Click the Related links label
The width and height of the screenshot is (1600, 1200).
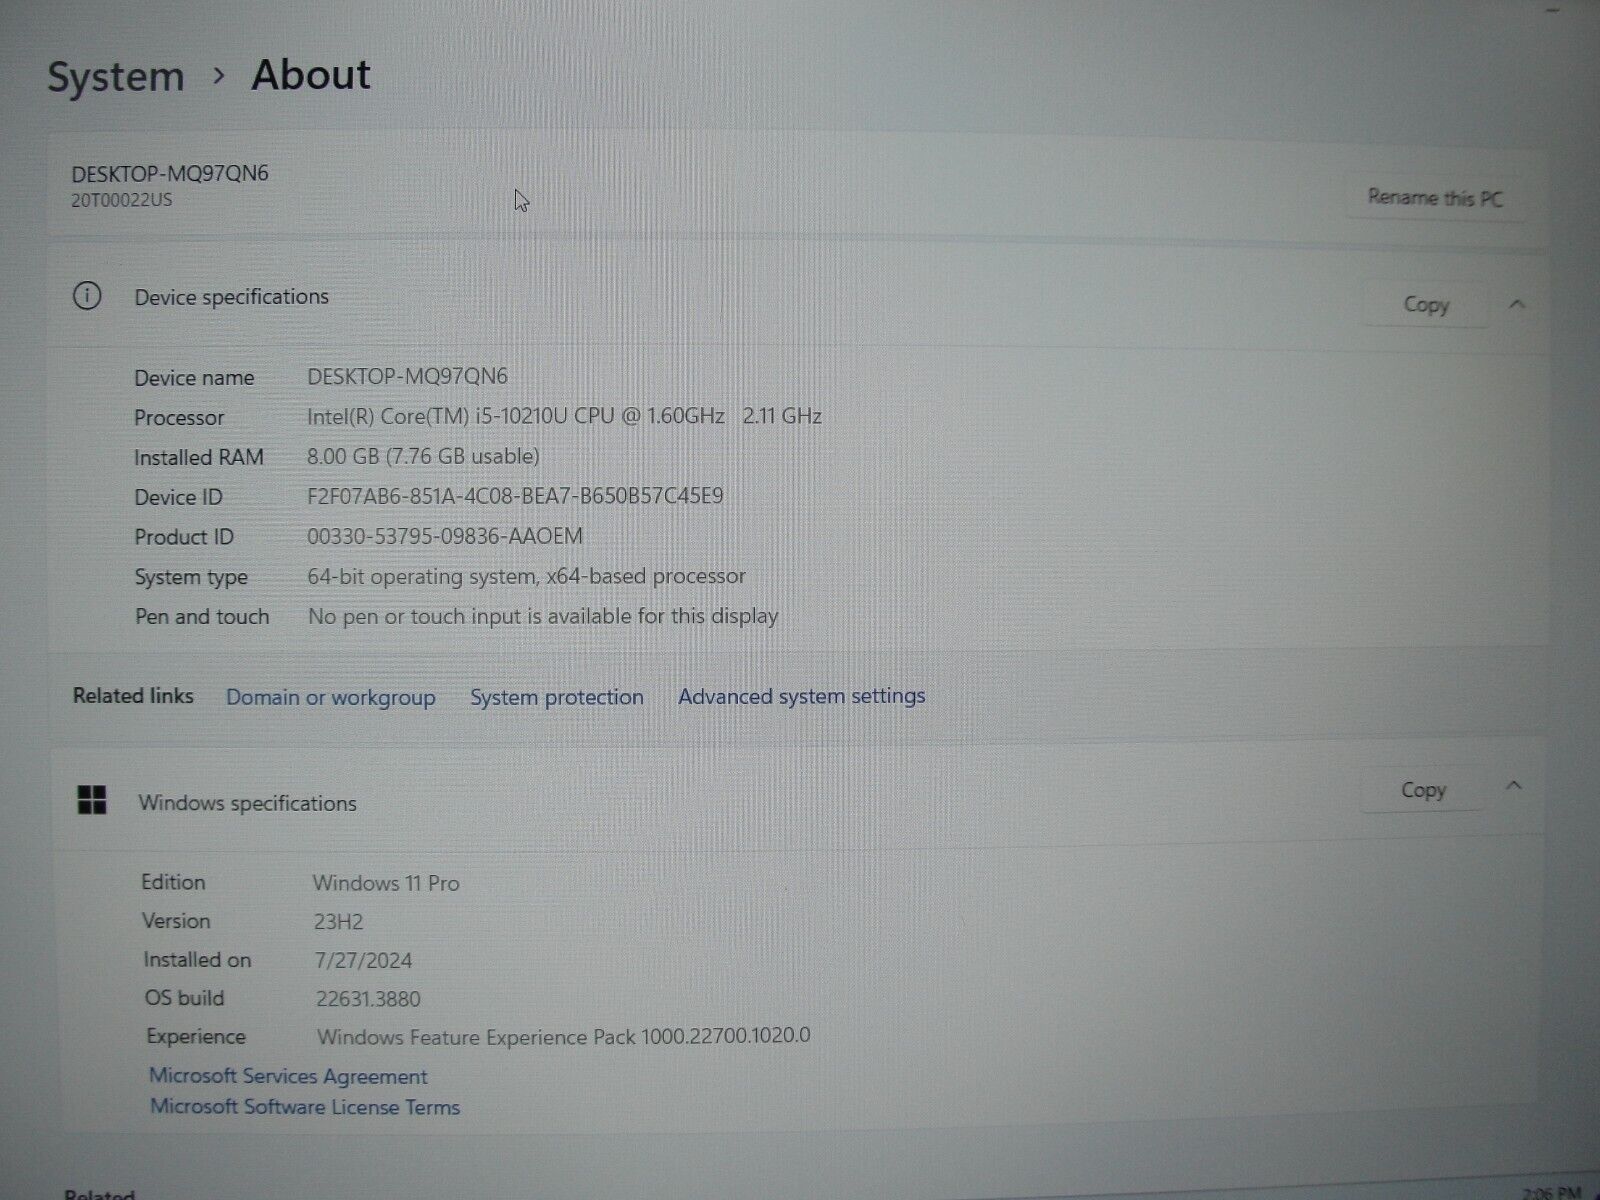133,696
